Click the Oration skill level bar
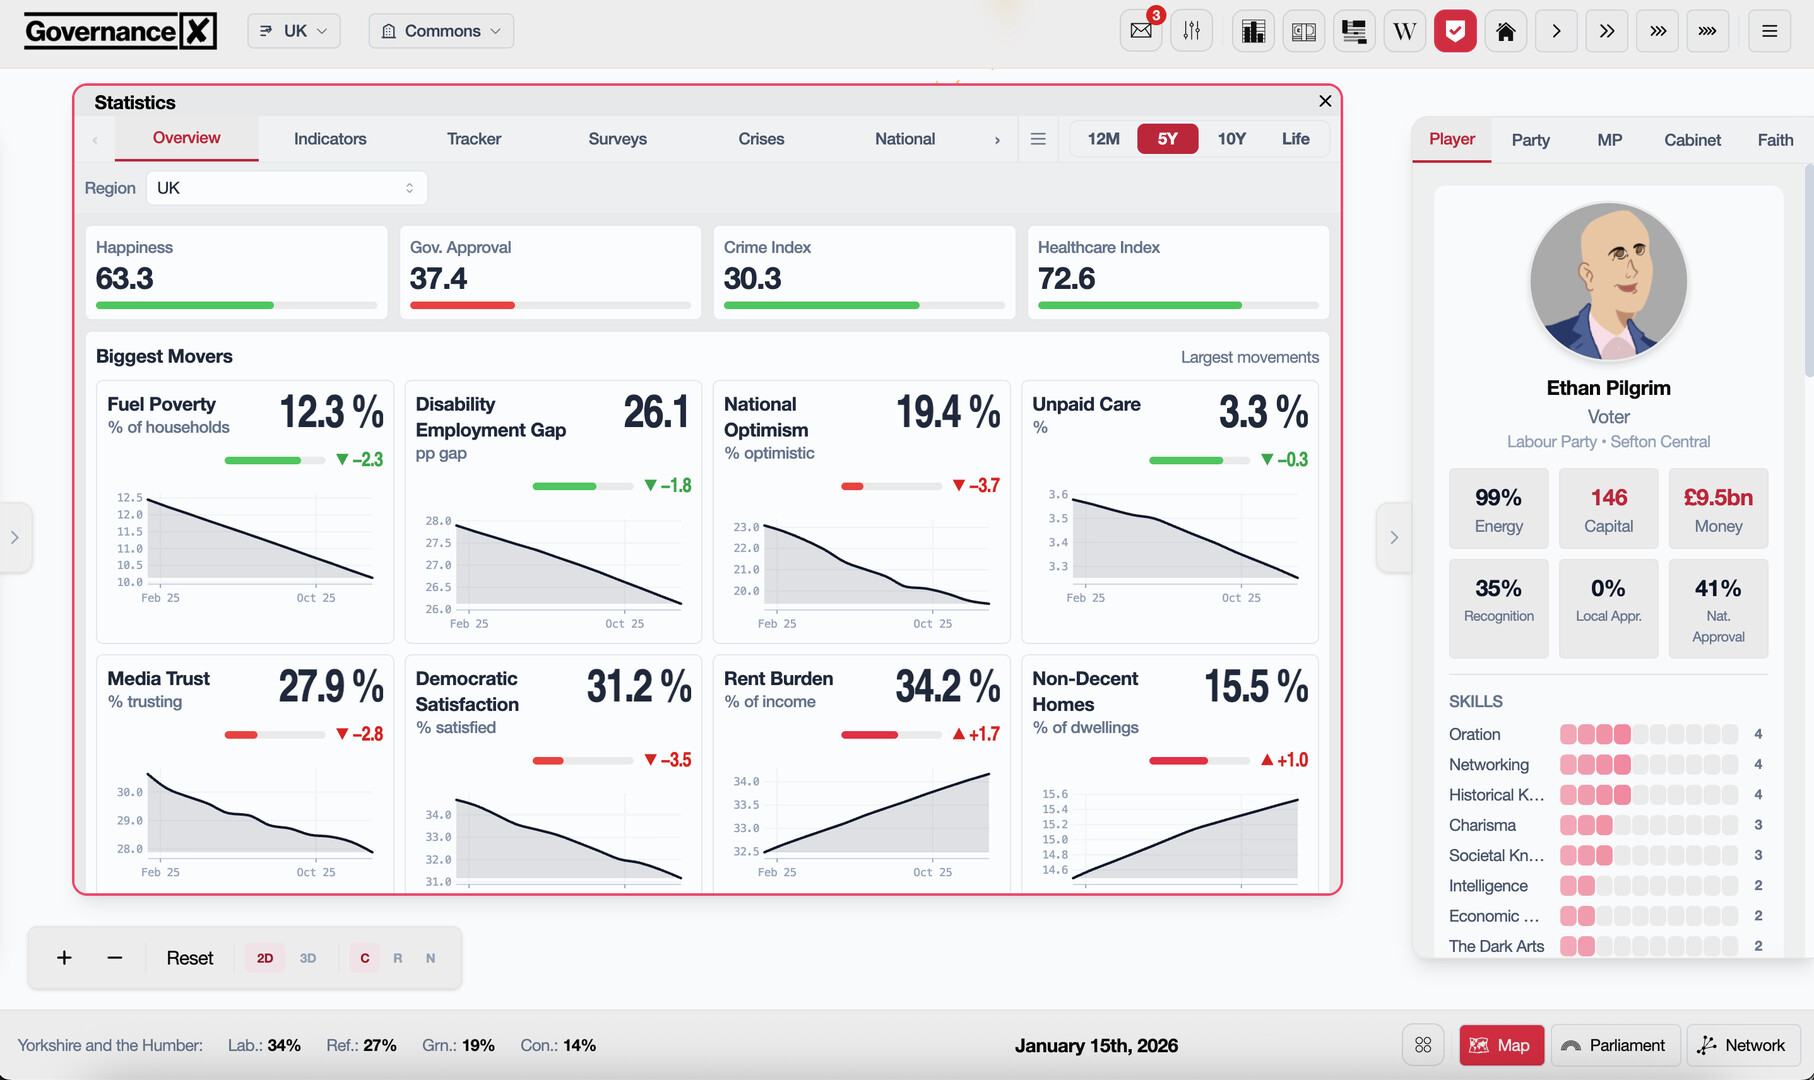 (1648, 734)
